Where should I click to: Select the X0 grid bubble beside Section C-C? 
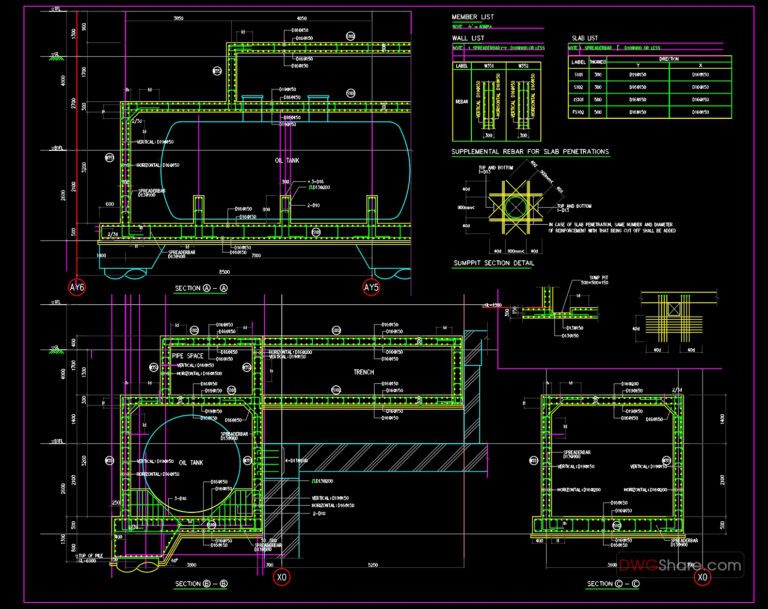pos(702,577)
